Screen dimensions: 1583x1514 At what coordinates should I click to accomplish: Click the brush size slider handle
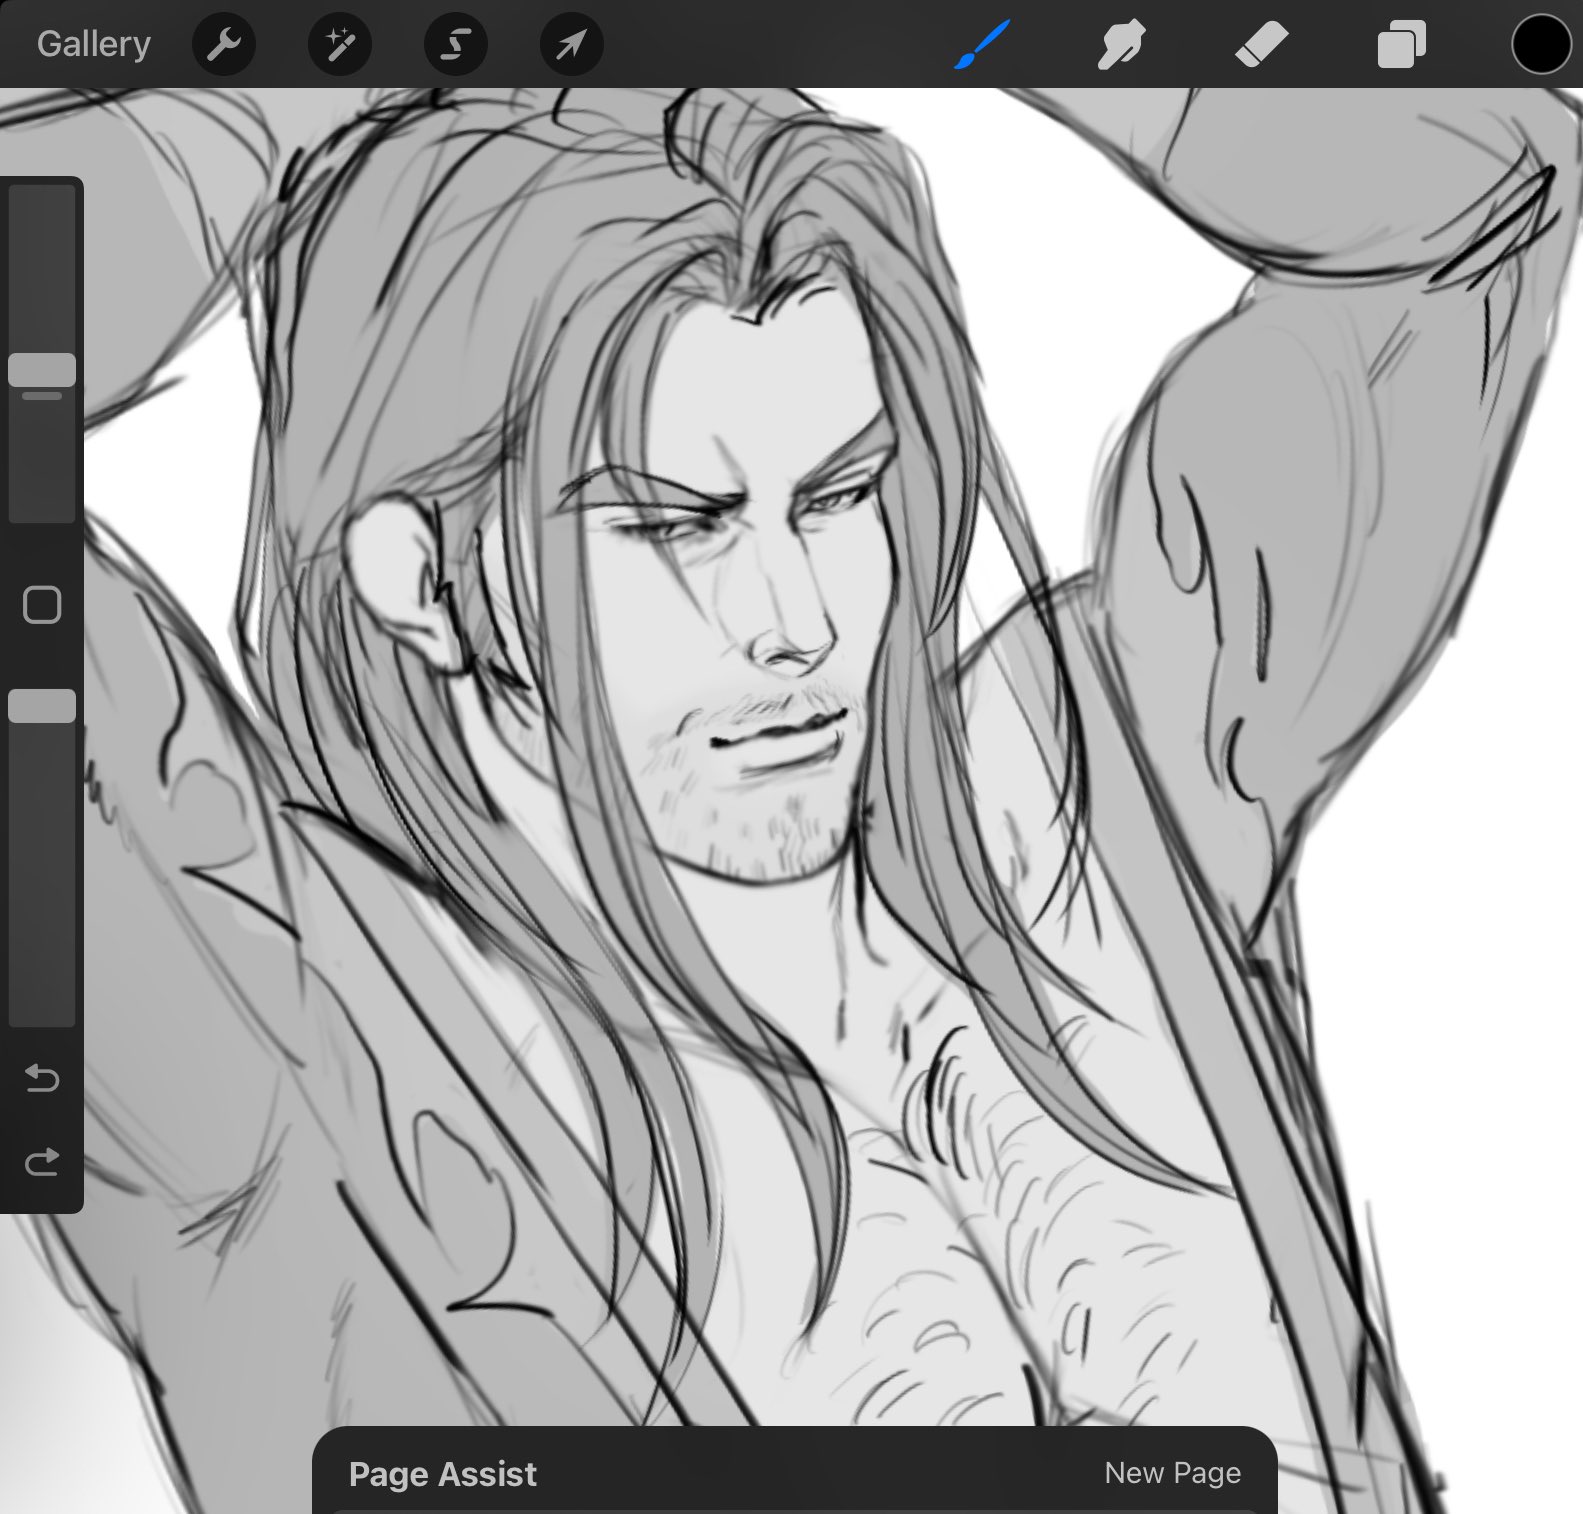[x=42, y=370]
